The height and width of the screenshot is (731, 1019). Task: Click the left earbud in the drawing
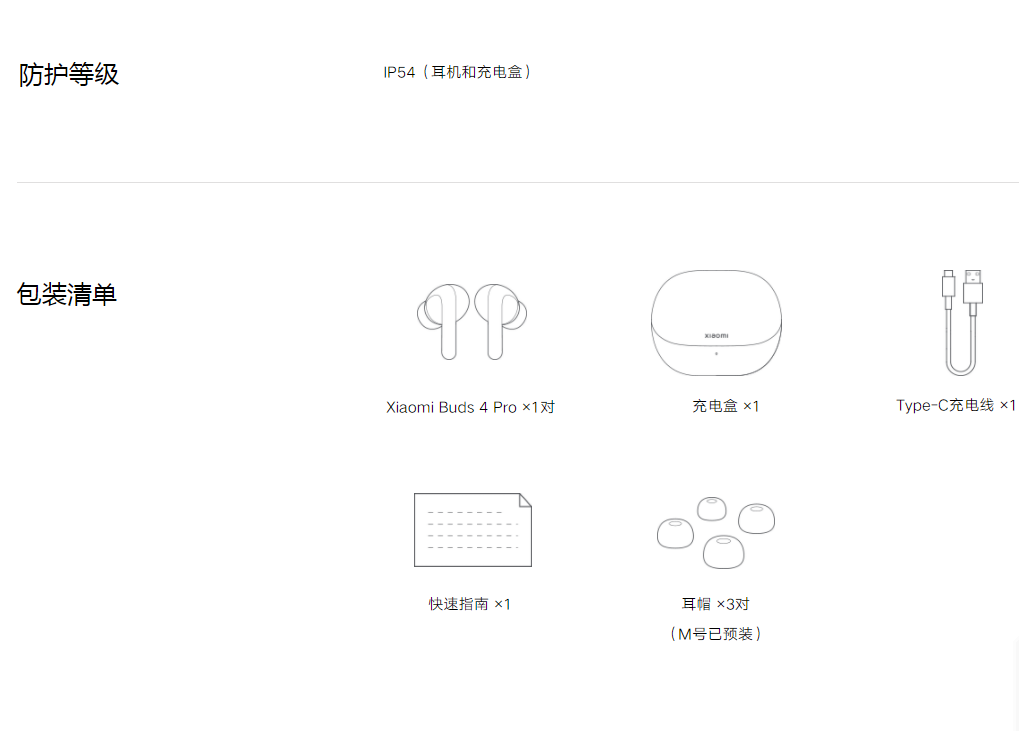coord(443,320)
